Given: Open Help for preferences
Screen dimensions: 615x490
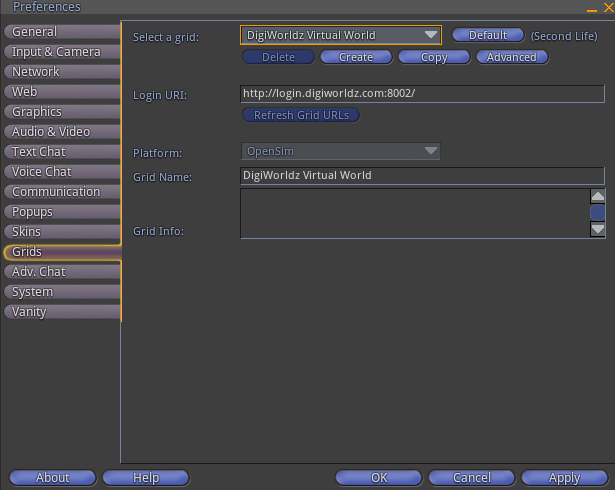Looking at the screenshot, I should pyautogui.click(x=146, y=478).
